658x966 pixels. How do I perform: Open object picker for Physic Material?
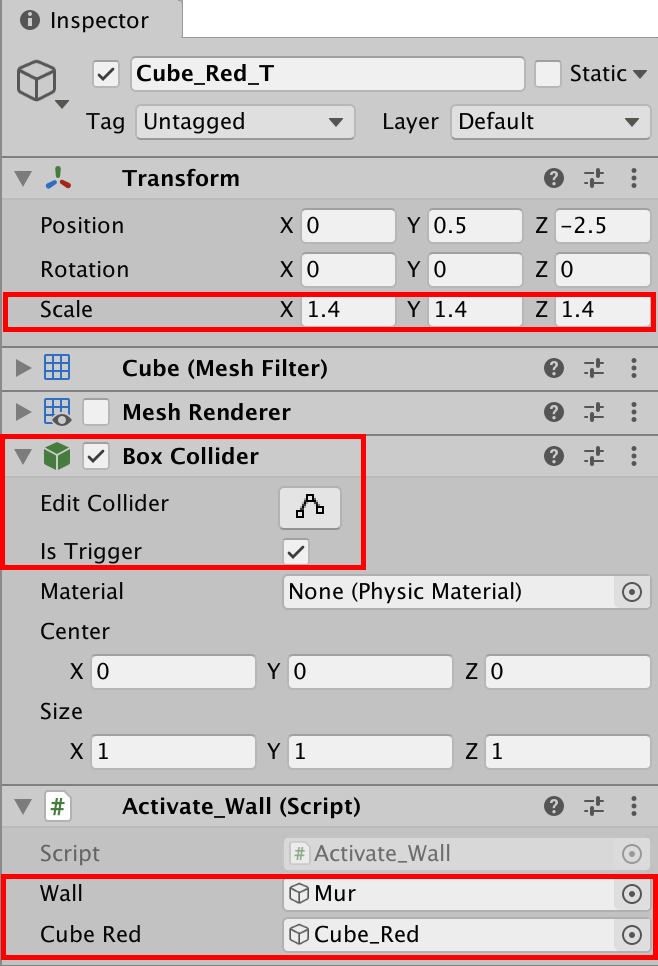click(x=631, y=592)
